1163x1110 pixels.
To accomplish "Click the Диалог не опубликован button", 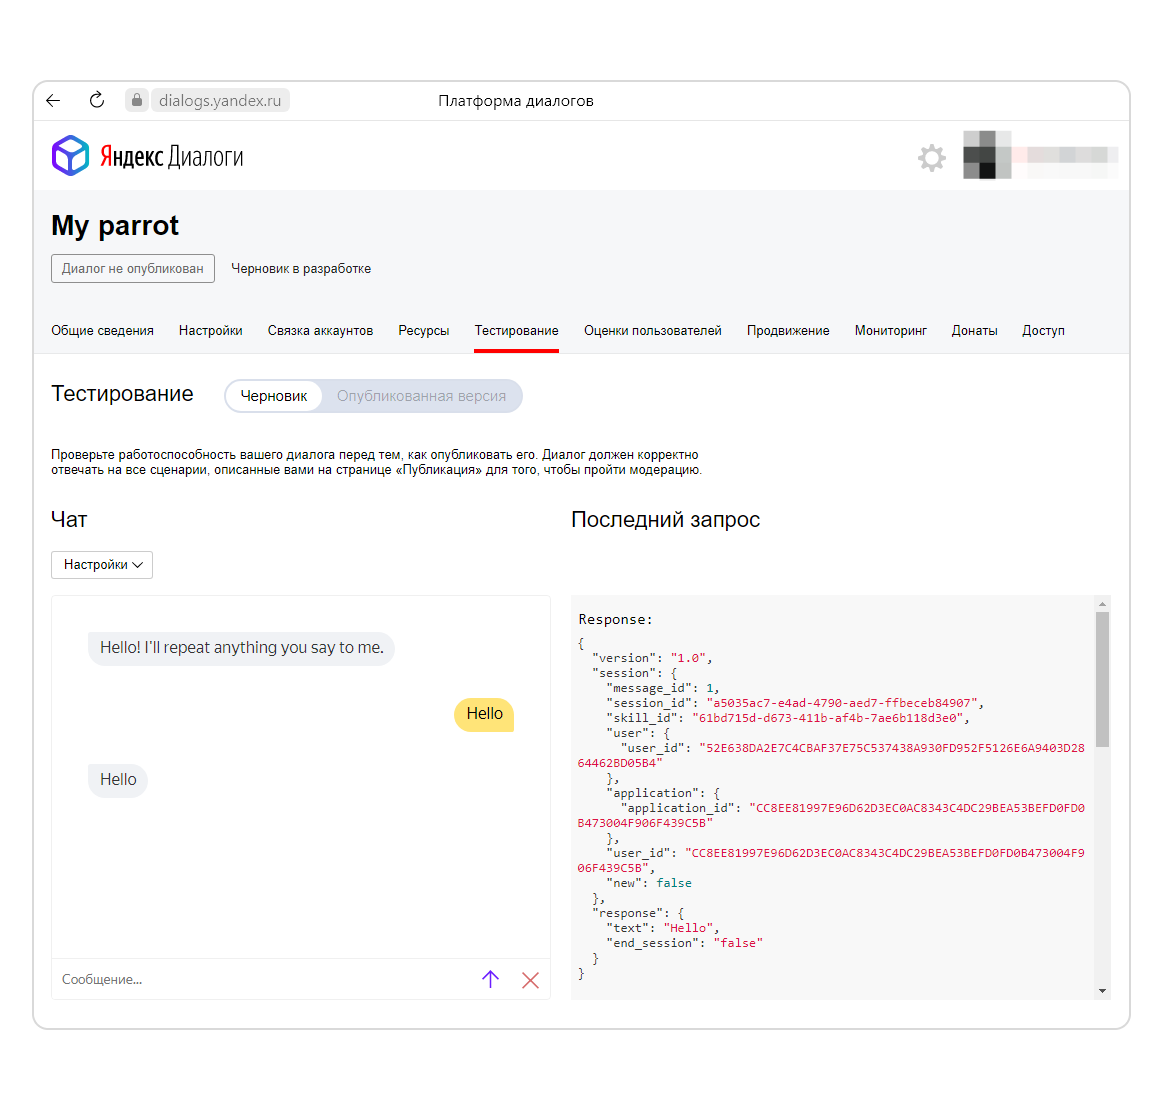I will [133, 268].
